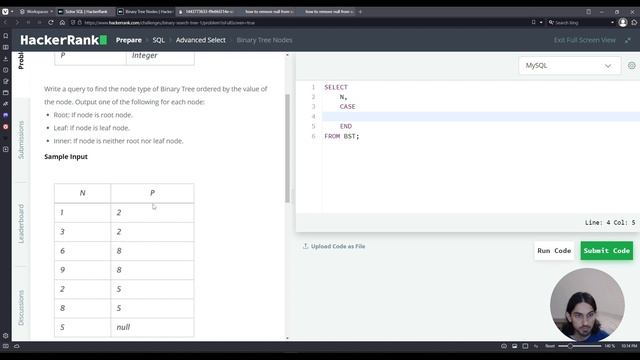Viewport: 640px width, 360px height.
Task: Open the extensions icon beside profile avatar
Action: [634, 22]
